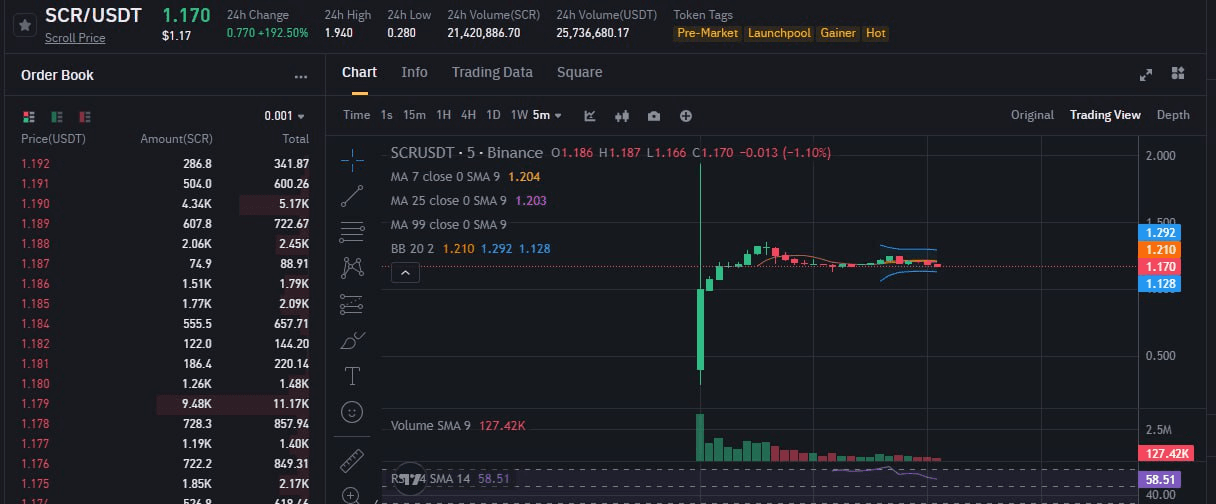Take a chart snapshot with camera icon
Screen dimensions: 1216x504
pos(654,115)
